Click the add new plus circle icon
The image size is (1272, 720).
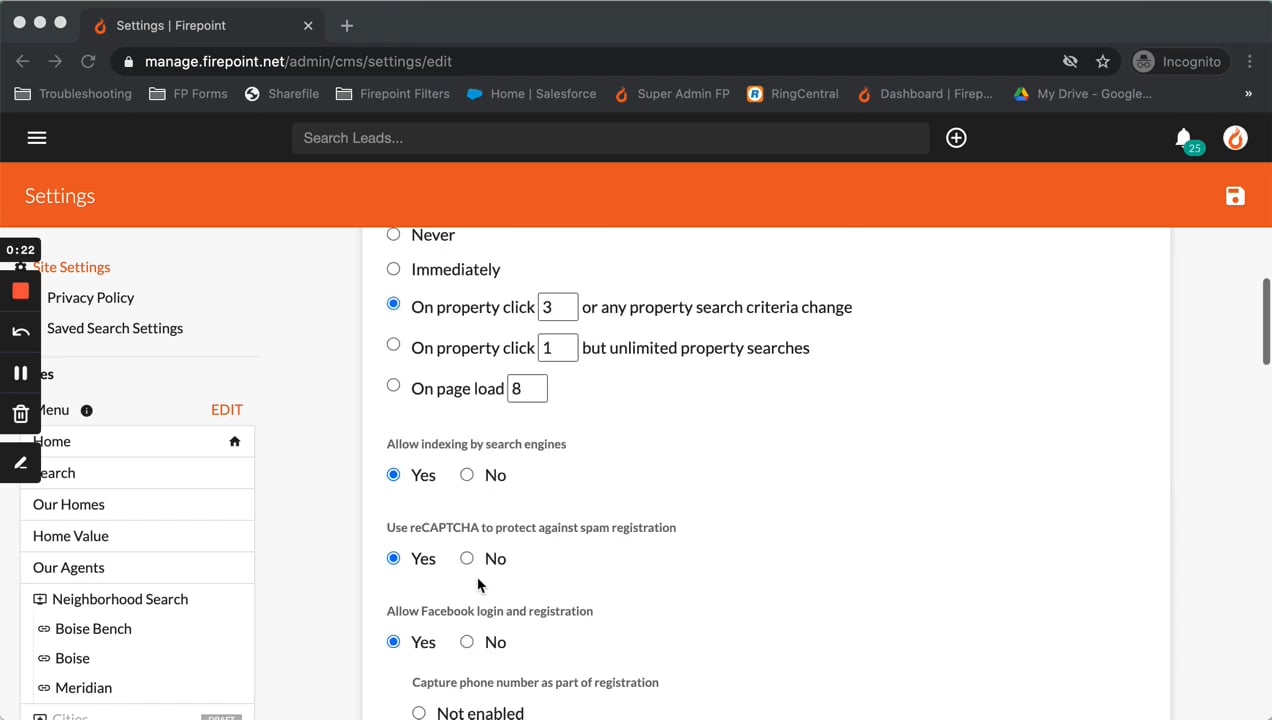[956, 138]
